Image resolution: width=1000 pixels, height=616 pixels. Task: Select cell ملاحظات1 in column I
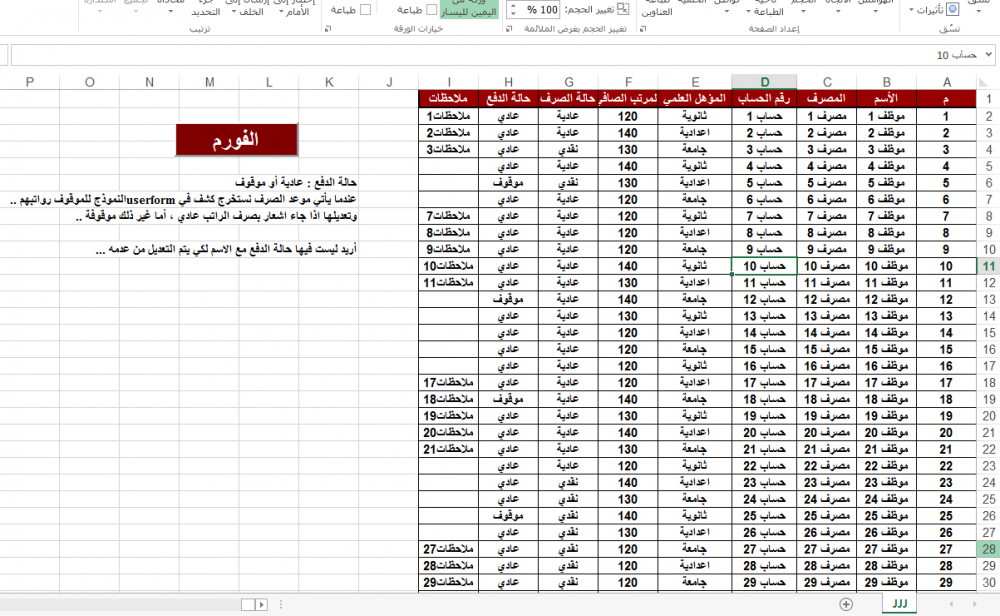point(448,116)
